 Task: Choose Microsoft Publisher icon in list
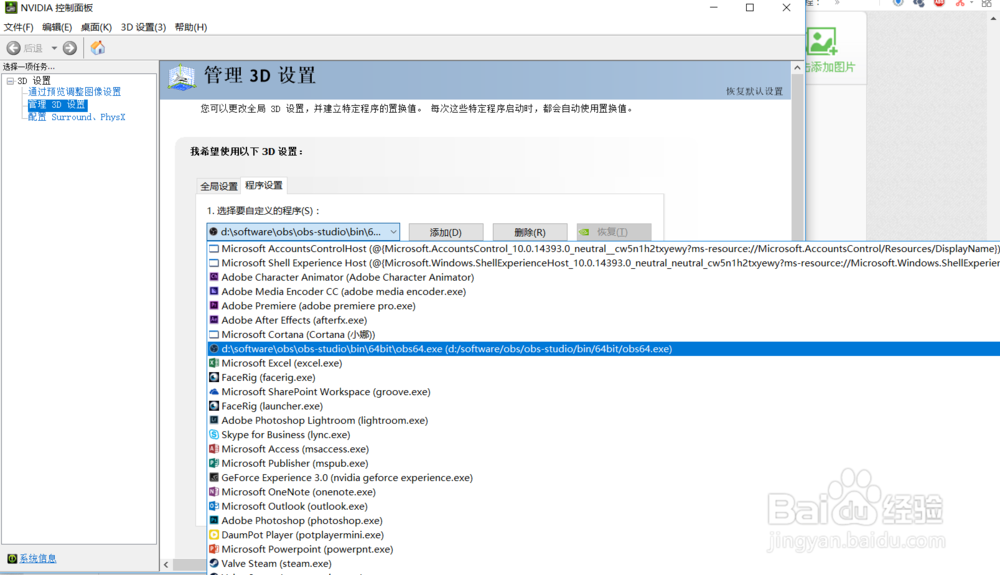214,463
